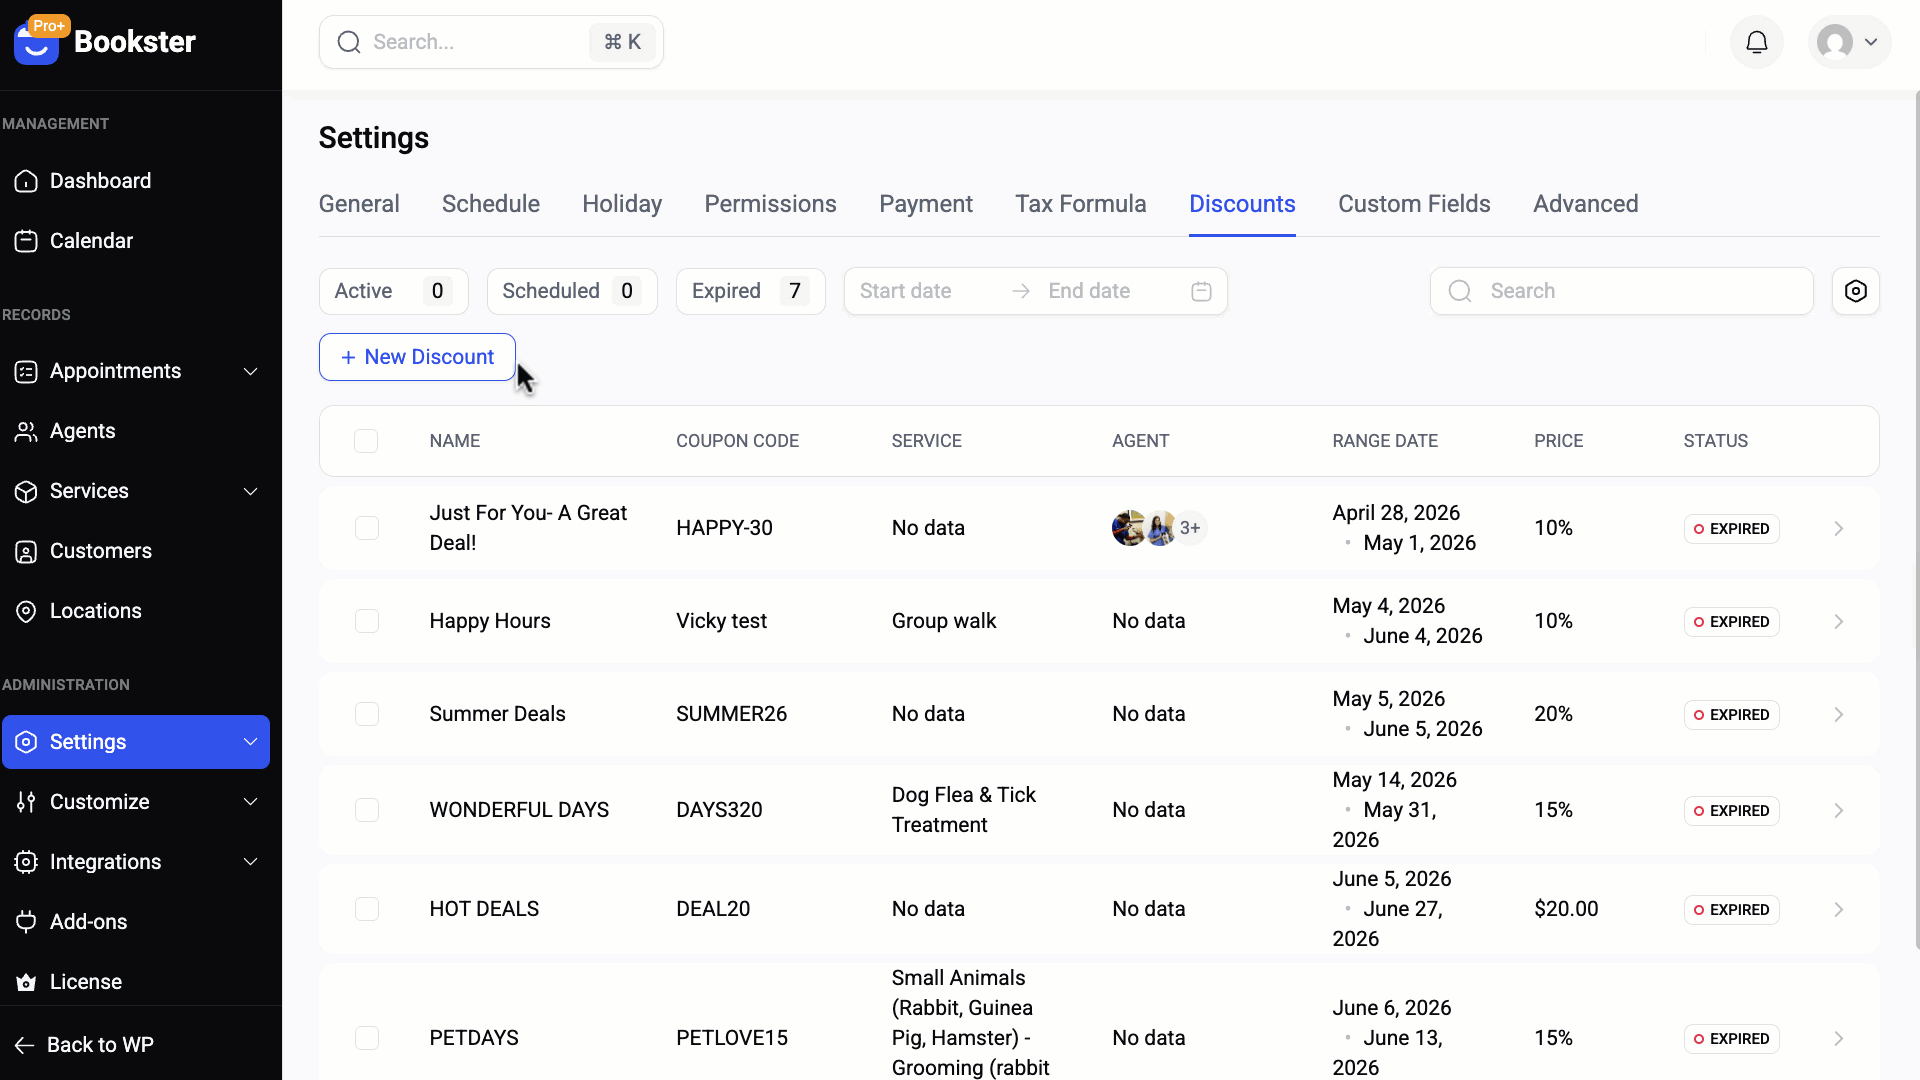Click the Start date field
The image size is (1920, 1080).
926,291
